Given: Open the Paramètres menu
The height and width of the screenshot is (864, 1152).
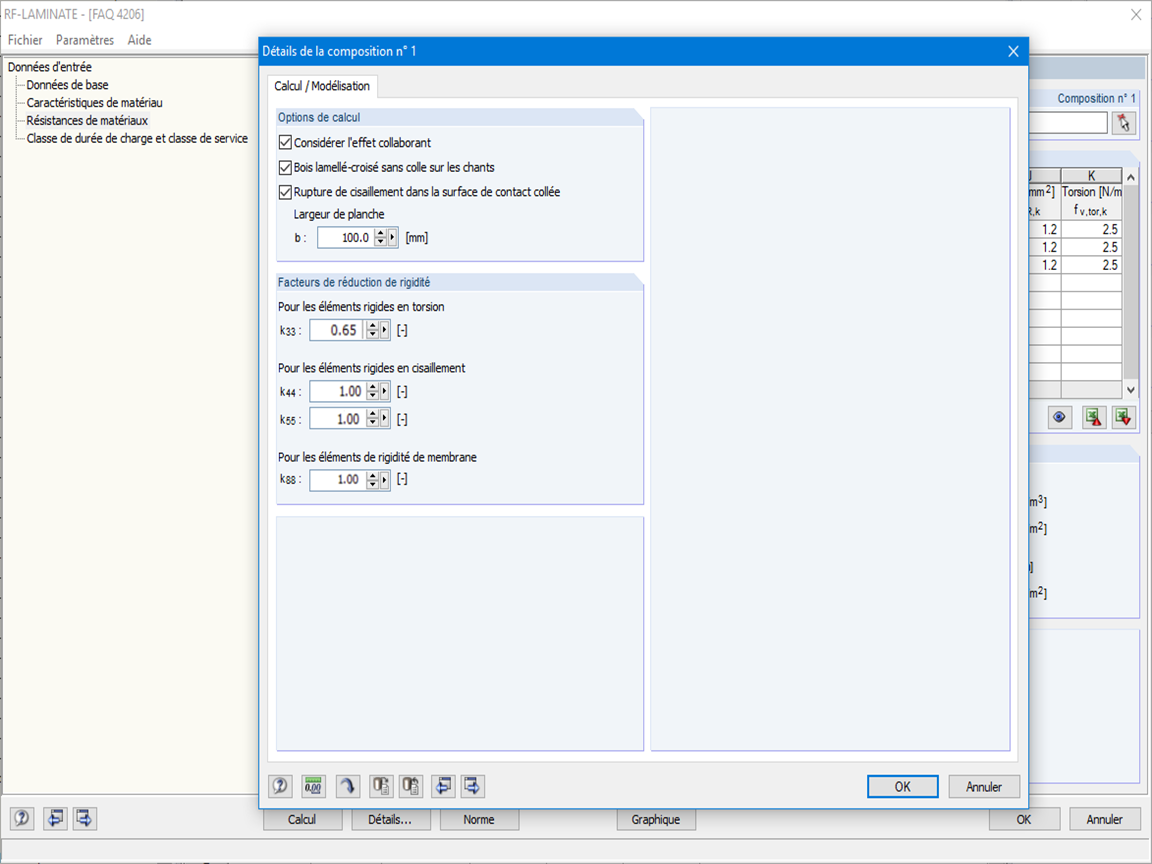Looking at the screenshot, I should 84,40.
